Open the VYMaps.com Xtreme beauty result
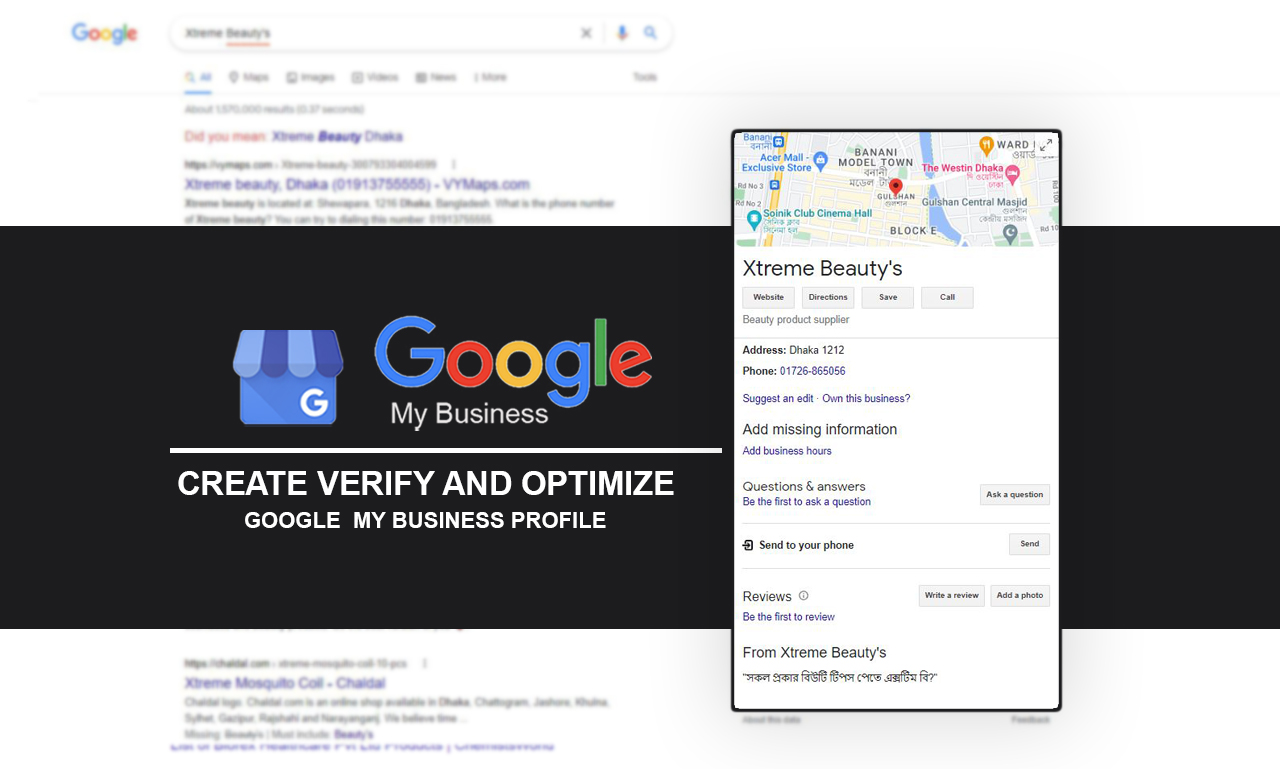 click(x=357, y=184)
